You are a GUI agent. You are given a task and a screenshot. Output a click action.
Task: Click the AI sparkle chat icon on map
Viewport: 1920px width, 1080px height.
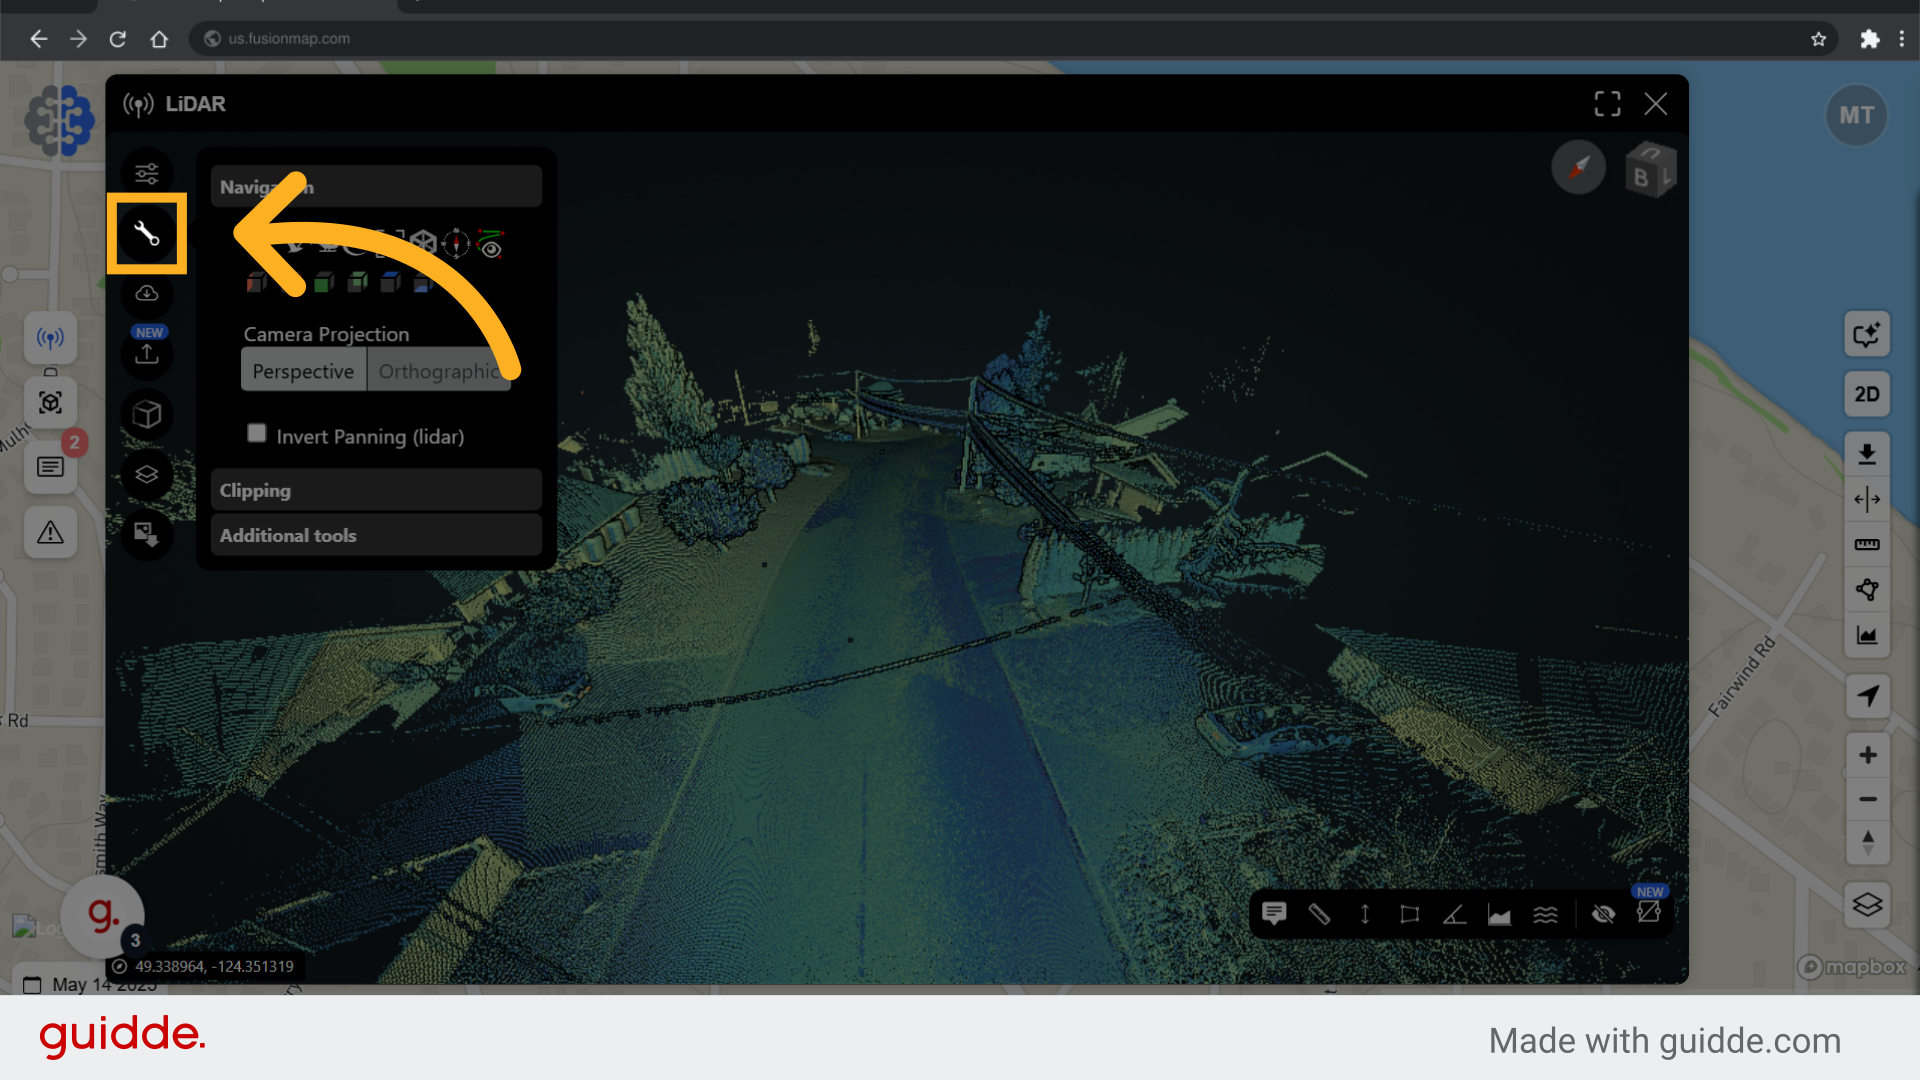coord(1867,334)
